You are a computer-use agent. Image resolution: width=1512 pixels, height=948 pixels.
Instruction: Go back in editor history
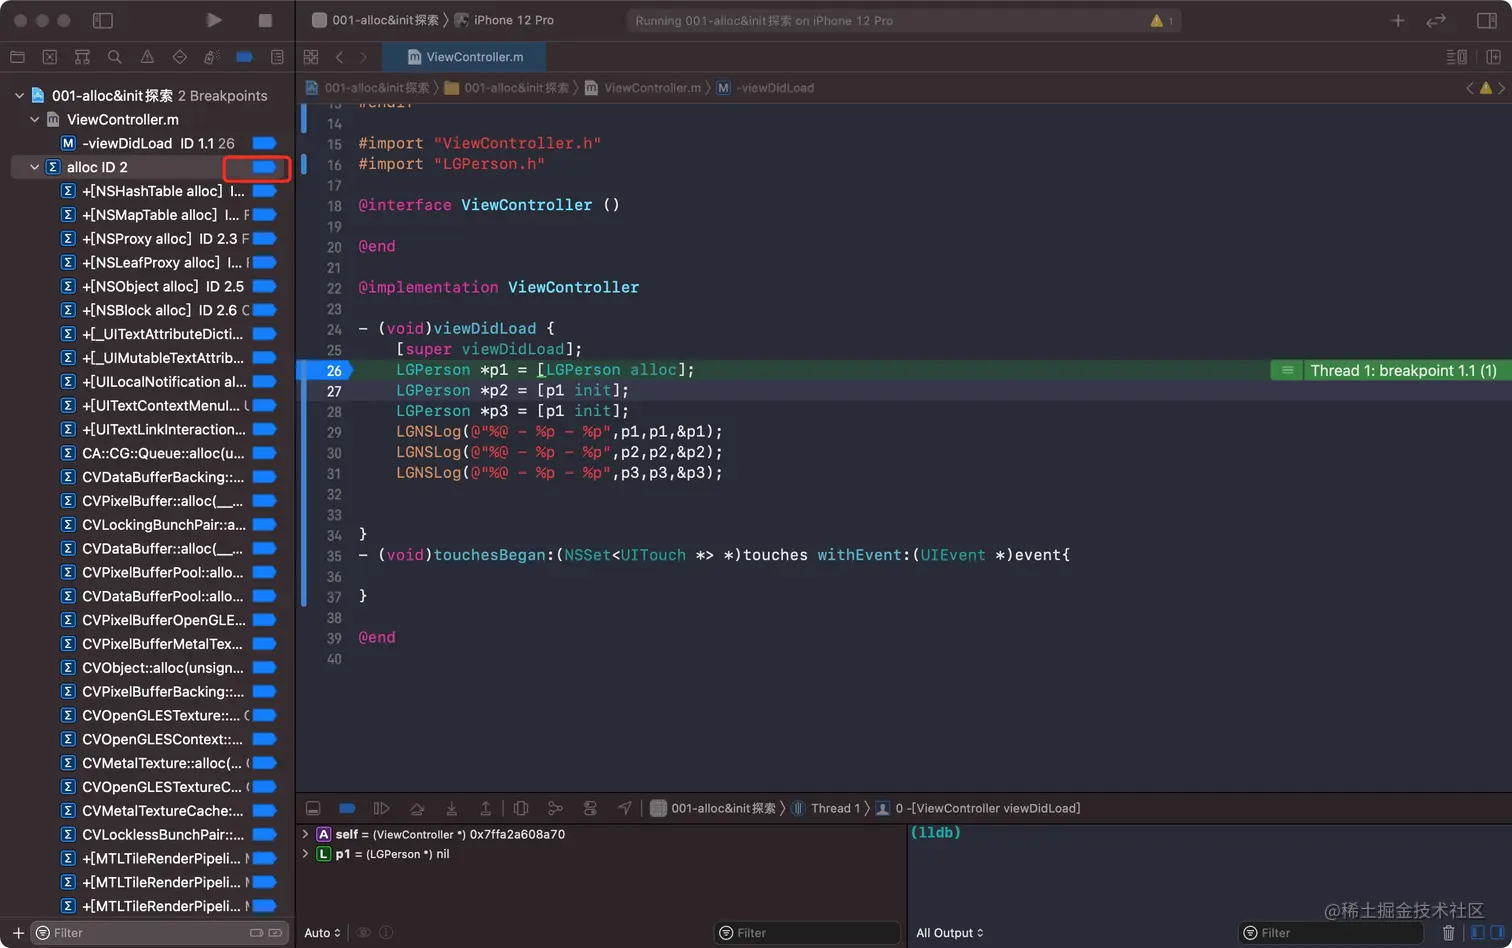340,57
